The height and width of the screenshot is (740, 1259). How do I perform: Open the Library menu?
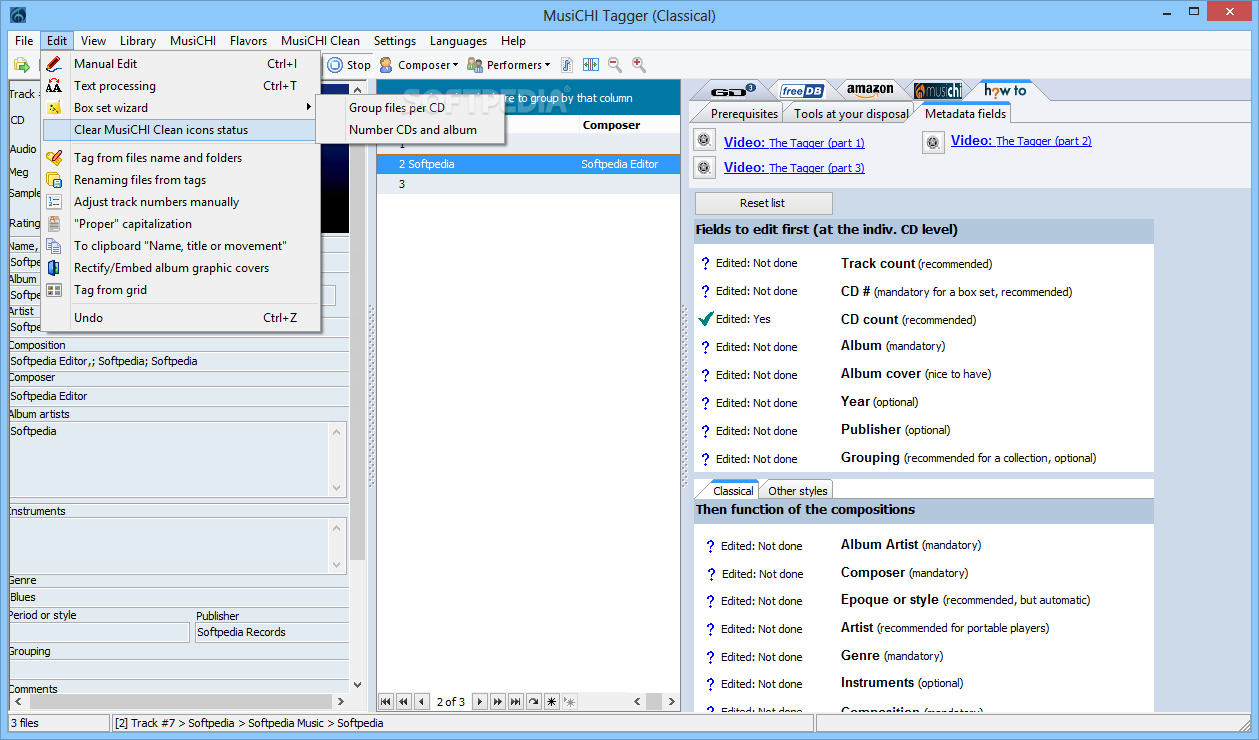pyautogui.click(x=138, y=41)
